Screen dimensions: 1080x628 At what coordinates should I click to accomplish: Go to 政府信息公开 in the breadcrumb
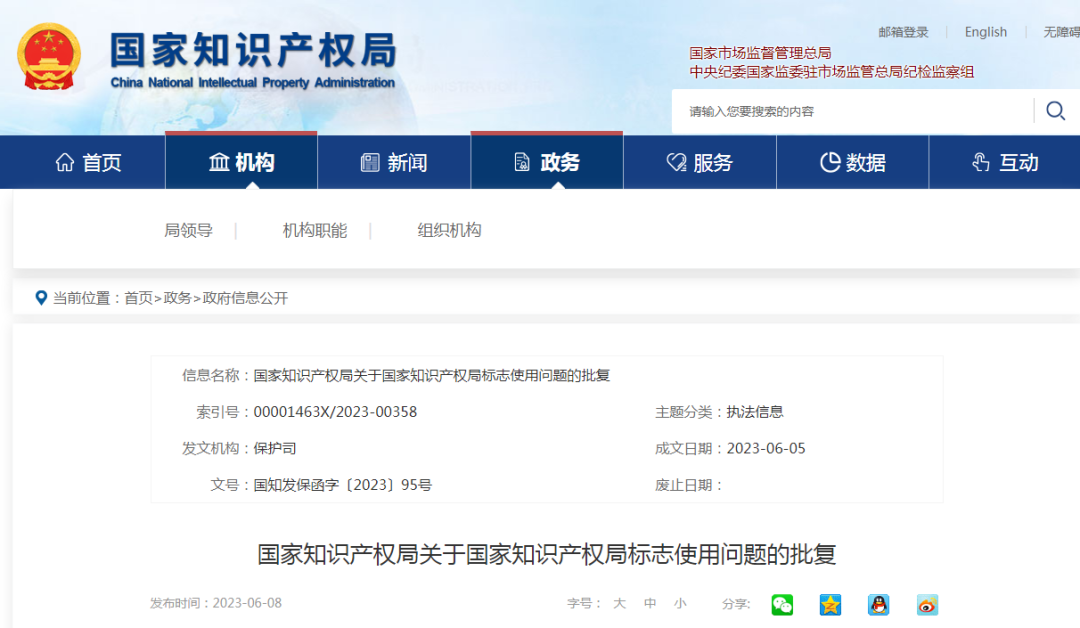pos(245,298)
